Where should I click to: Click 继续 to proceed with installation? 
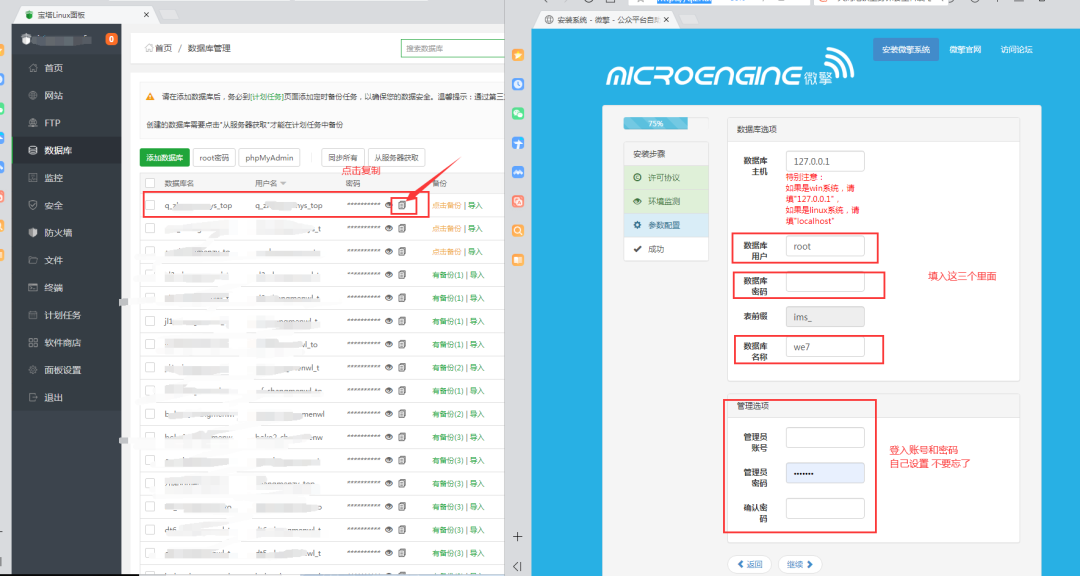coord(799,563)
